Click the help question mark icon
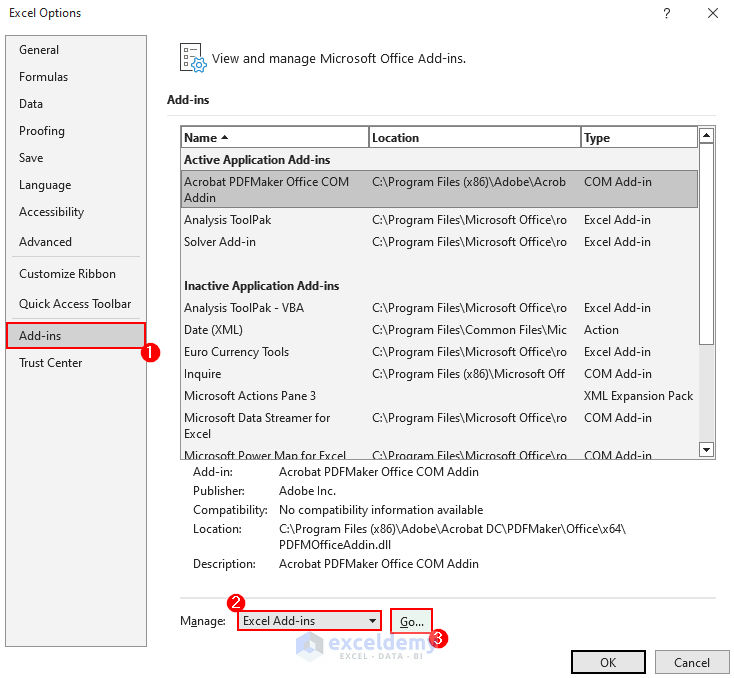The width and height of the screenshot is (734, 678). click(667, 13)
